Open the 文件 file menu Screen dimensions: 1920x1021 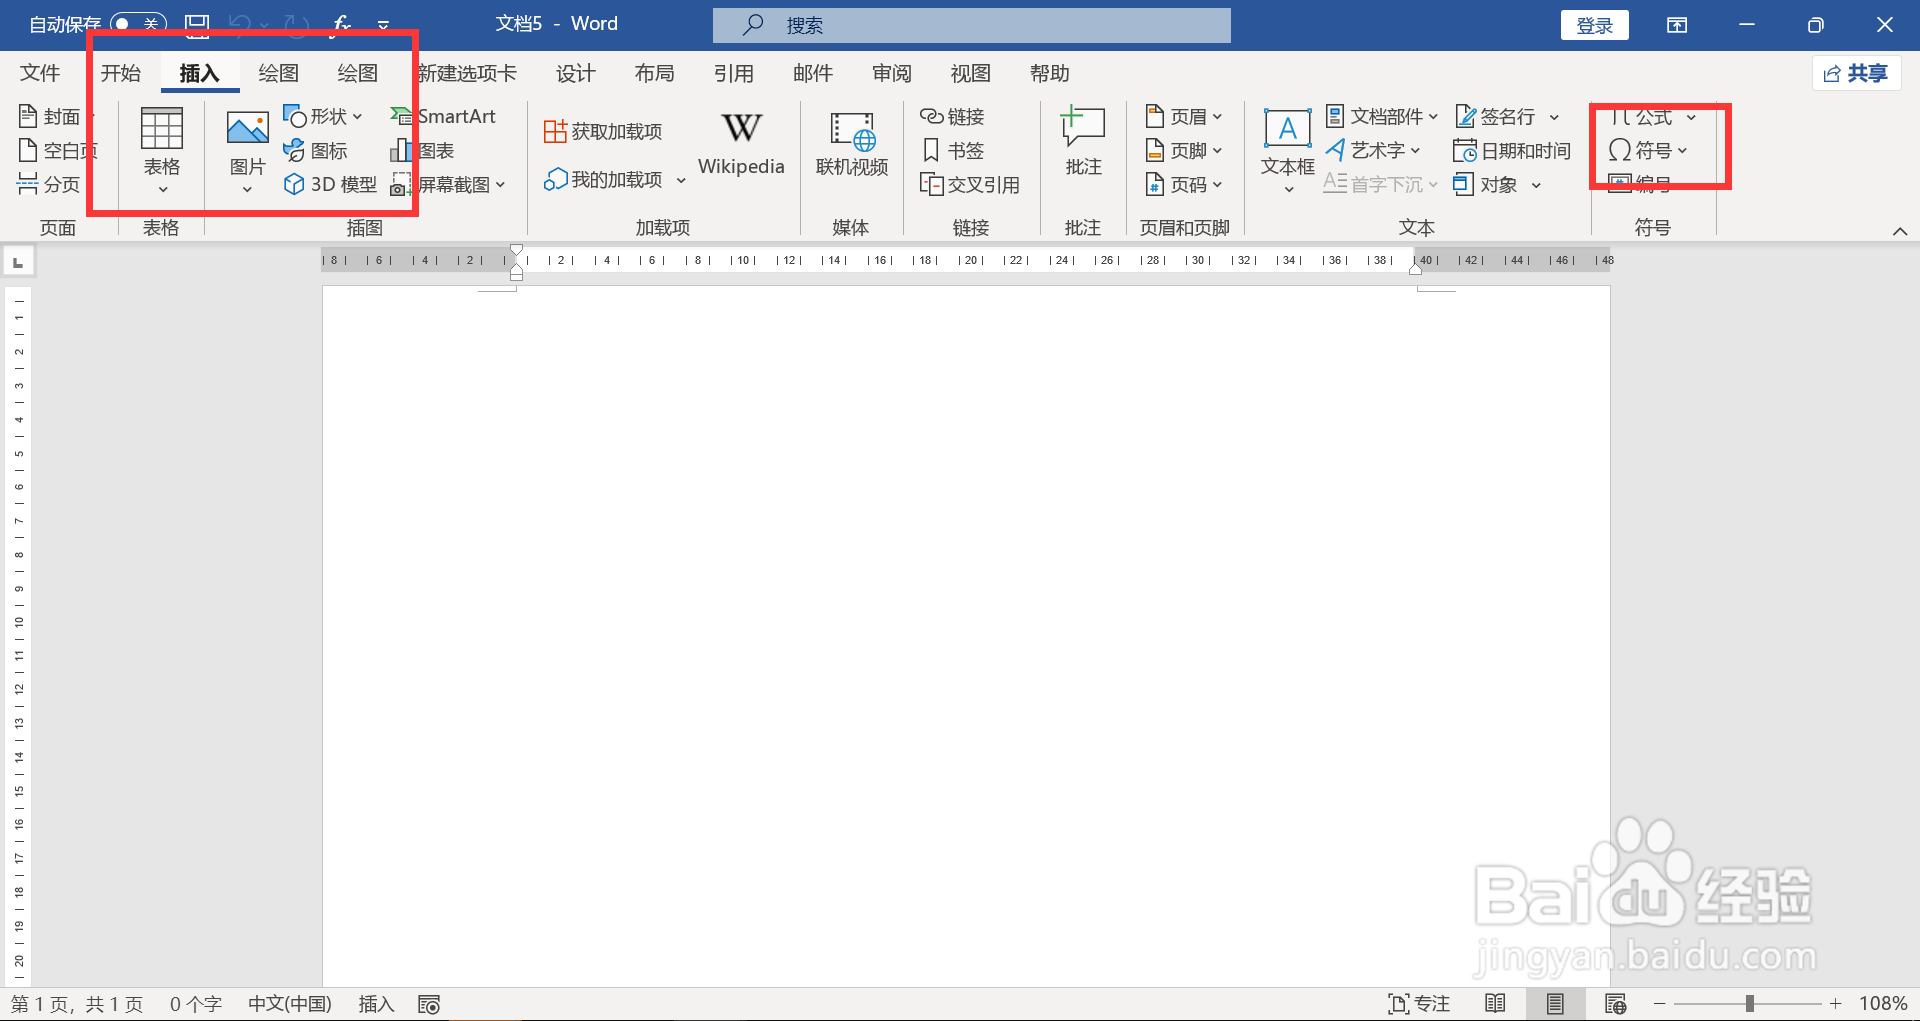tap(40, 73)
